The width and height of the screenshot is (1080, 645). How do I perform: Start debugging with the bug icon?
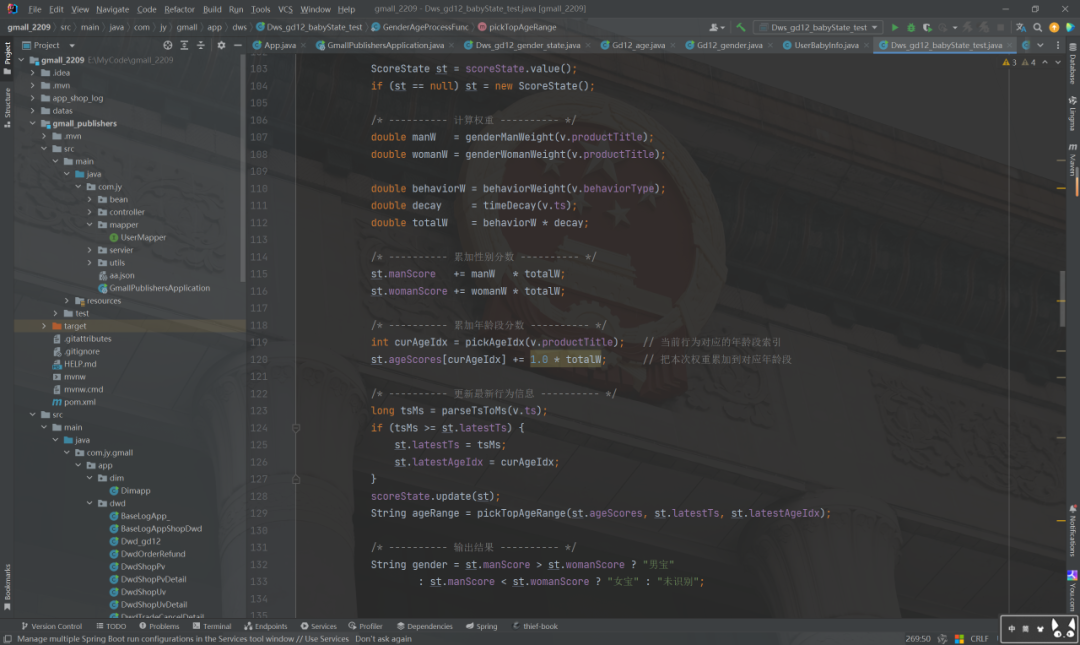pos(911,27)
